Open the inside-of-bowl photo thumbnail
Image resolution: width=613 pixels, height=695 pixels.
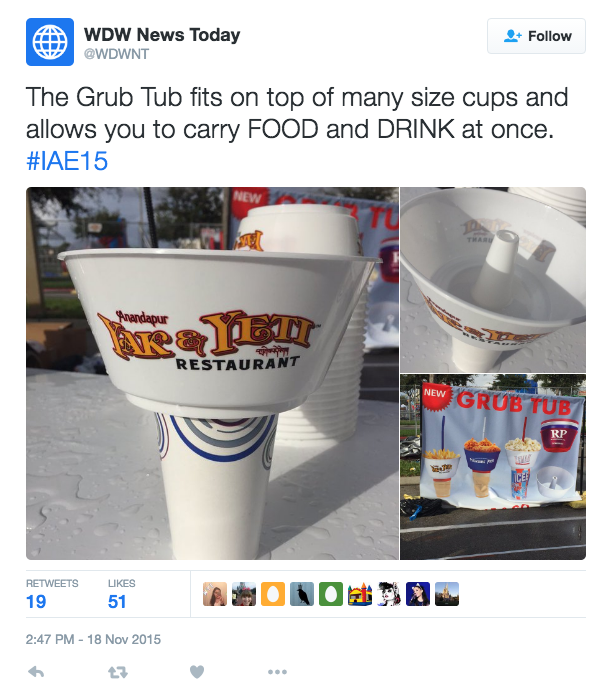tap(493, 280)
